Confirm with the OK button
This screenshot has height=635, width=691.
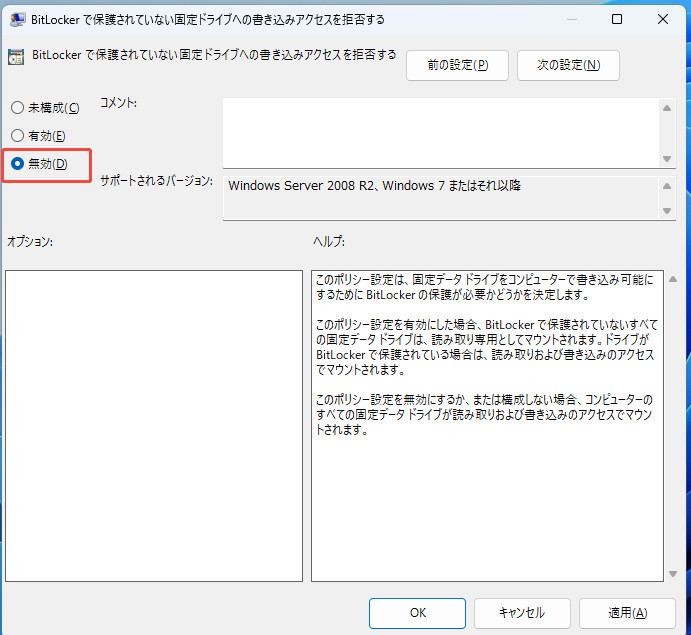[x=417, y=613]
